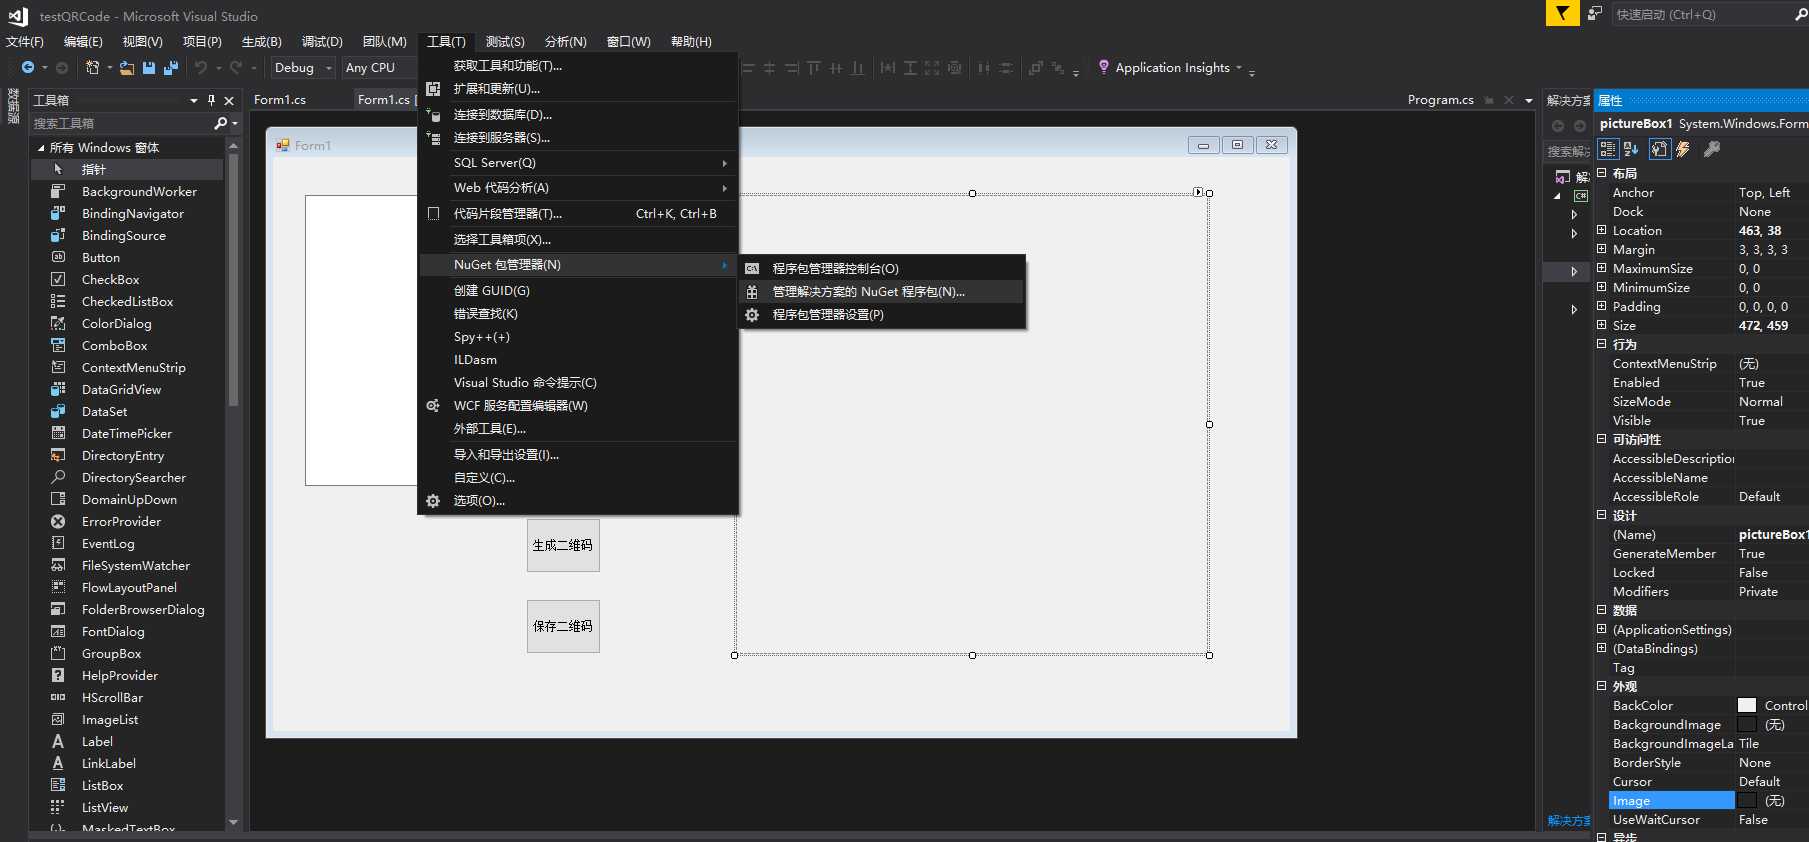Open the Application Insights dropdown arrow

tap(1239, 68)
